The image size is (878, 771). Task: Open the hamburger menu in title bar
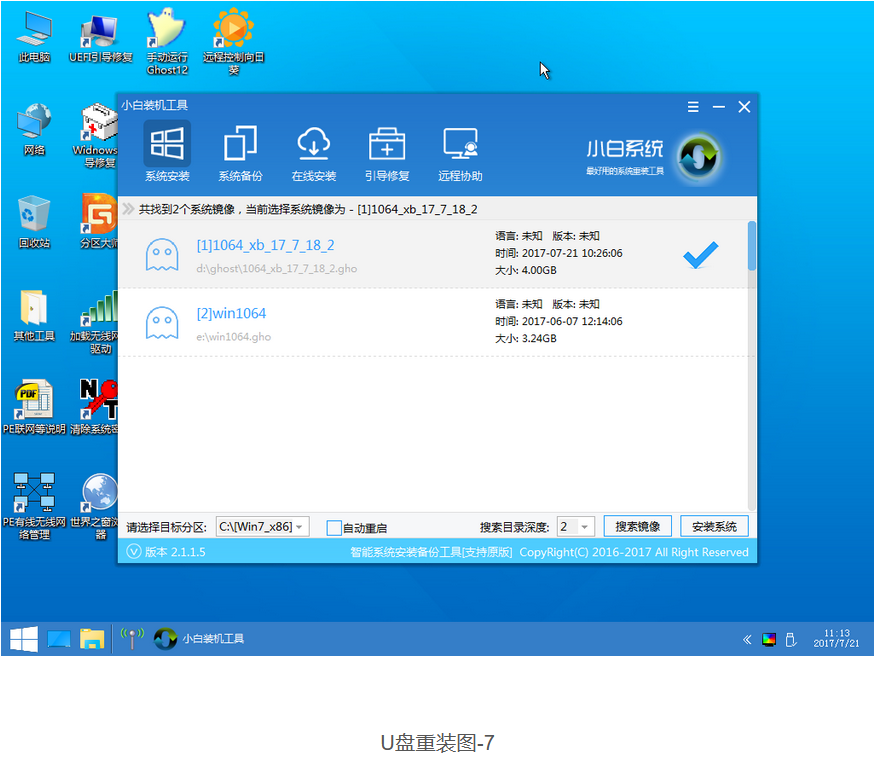(x=693, y=107)
